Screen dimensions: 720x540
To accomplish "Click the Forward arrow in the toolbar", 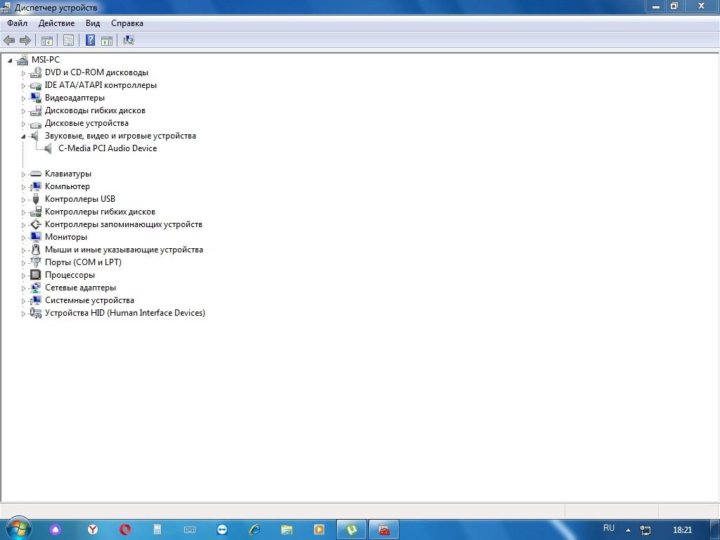I will 24,40.
